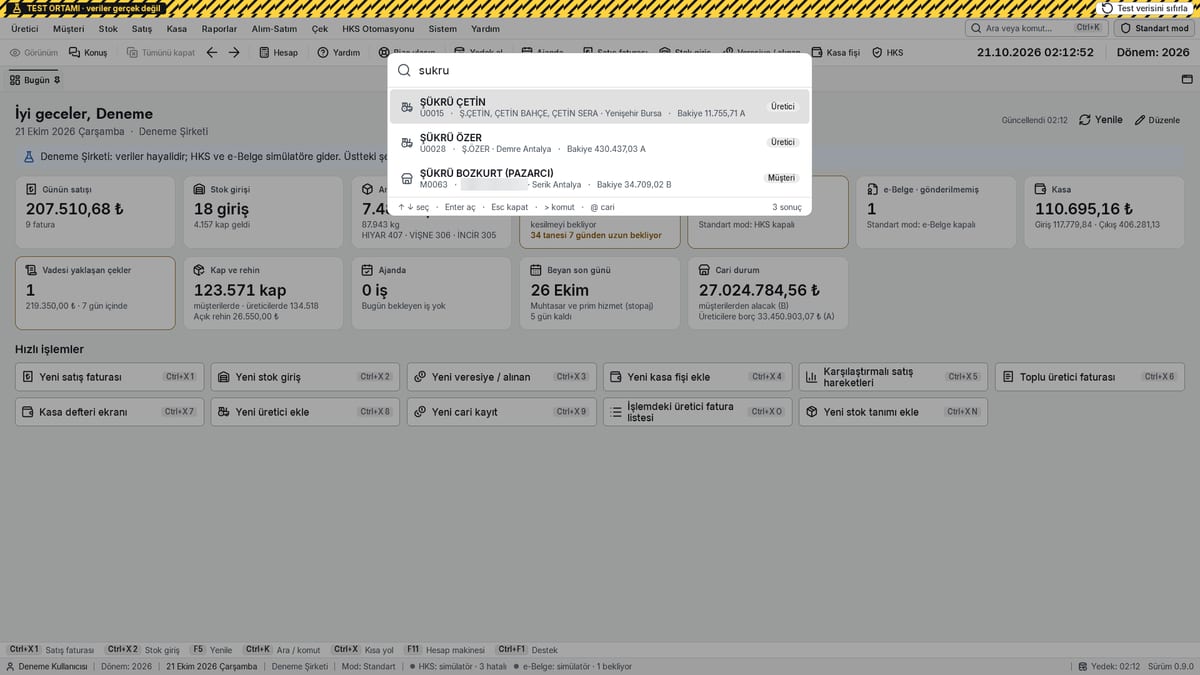The image size is (1200, 675).
Task: Open Kasa defteri ekranı
Action: click(108, 412)
